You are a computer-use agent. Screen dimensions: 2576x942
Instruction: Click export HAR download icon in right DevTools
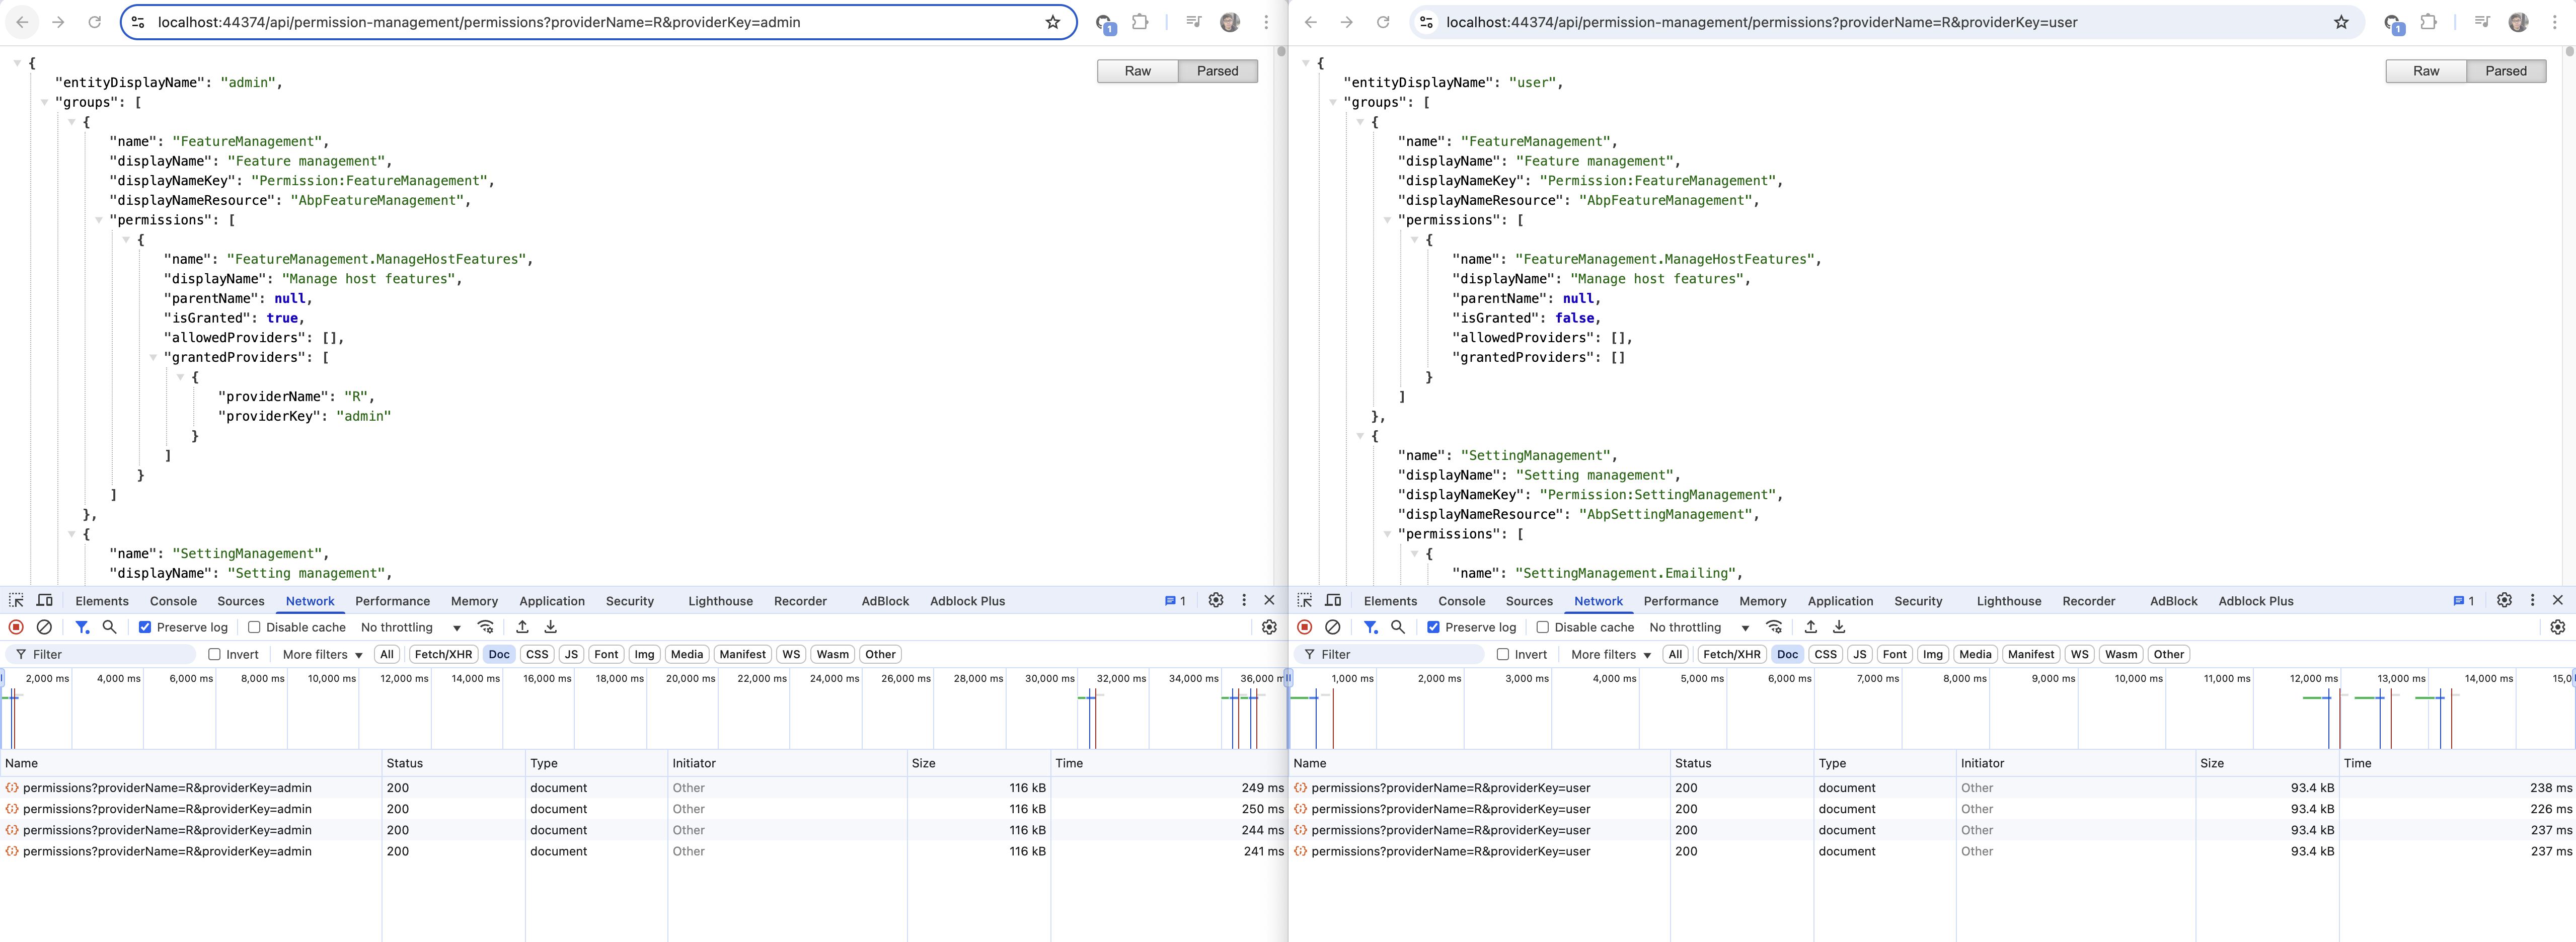click(x=1838, y=627)
